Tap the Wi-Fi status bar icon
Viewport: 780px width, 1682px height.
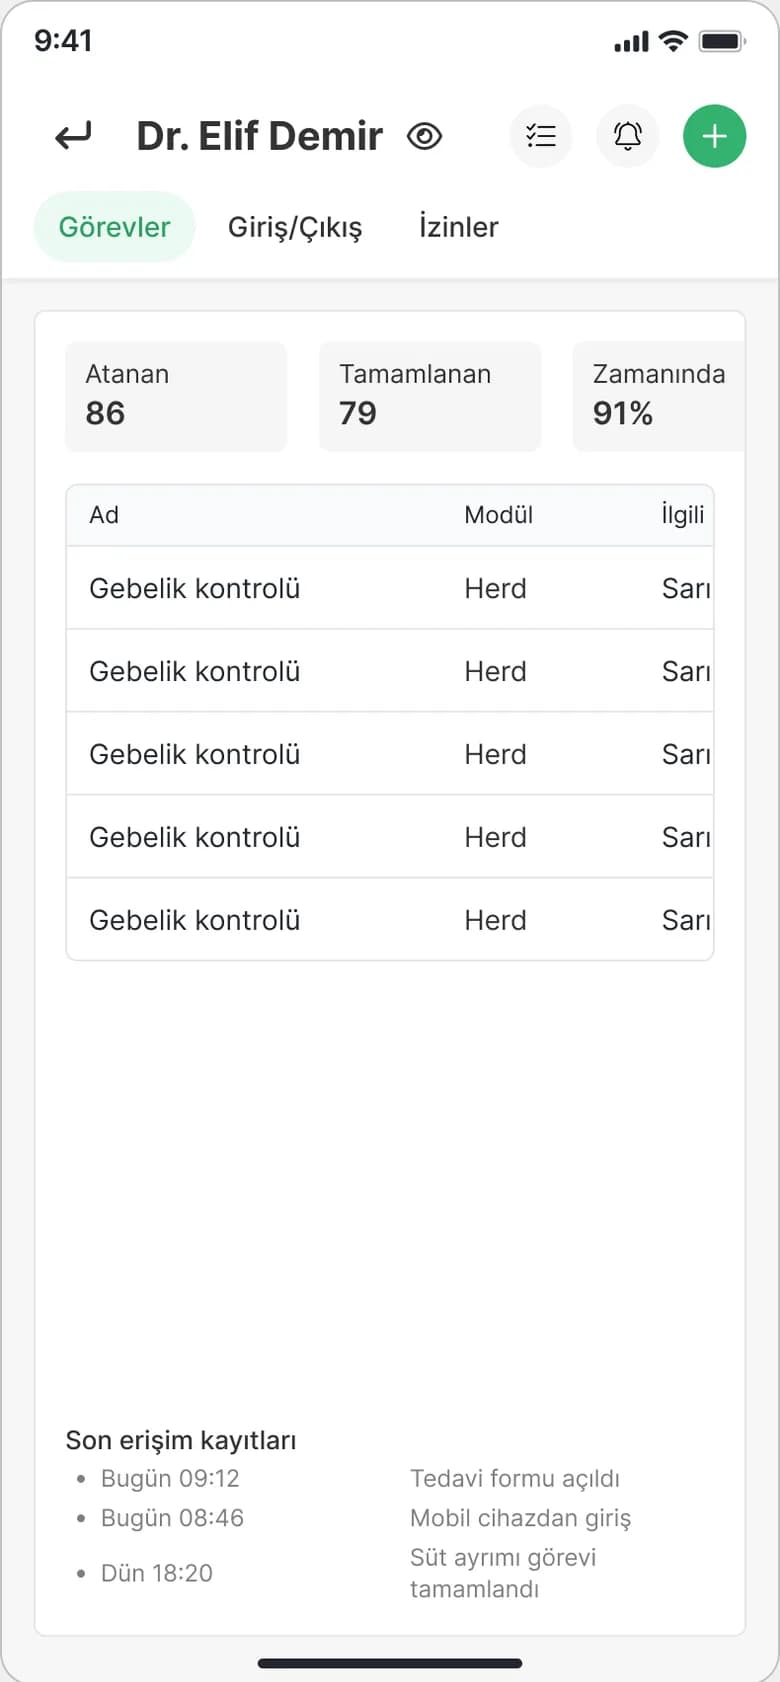tap(674, 41)
